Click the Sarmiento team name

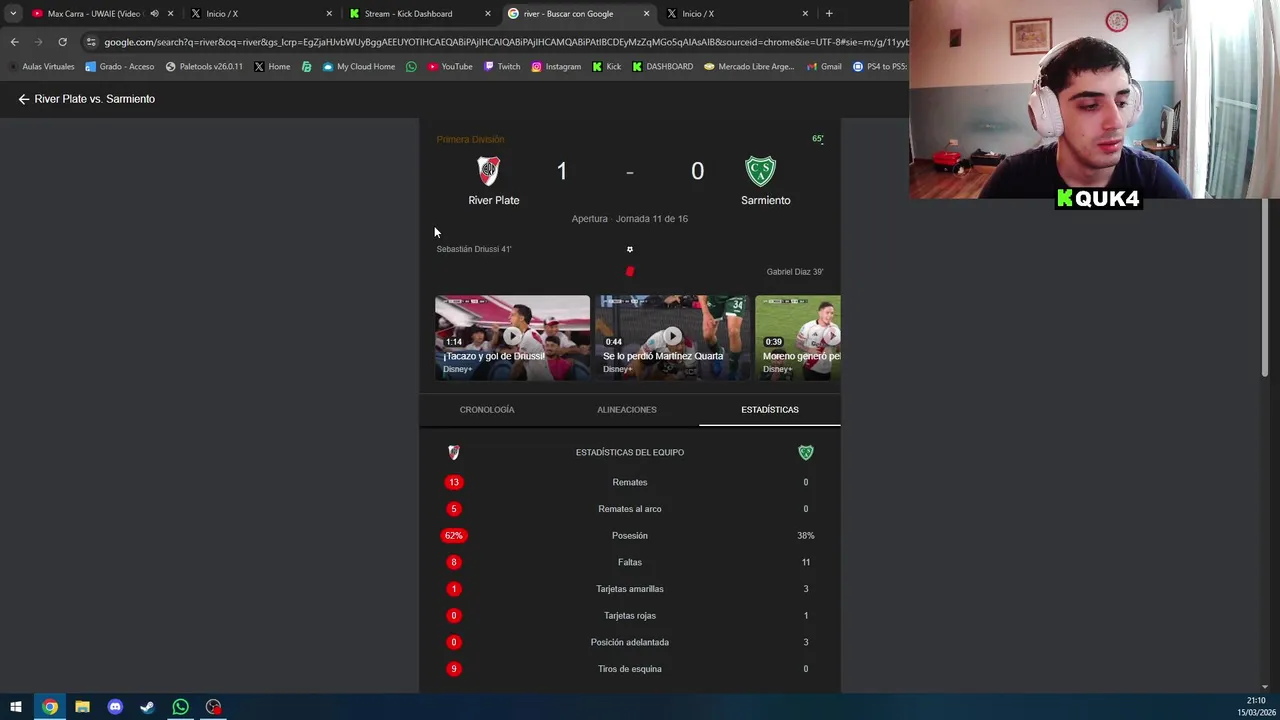(x=765, y=200)
